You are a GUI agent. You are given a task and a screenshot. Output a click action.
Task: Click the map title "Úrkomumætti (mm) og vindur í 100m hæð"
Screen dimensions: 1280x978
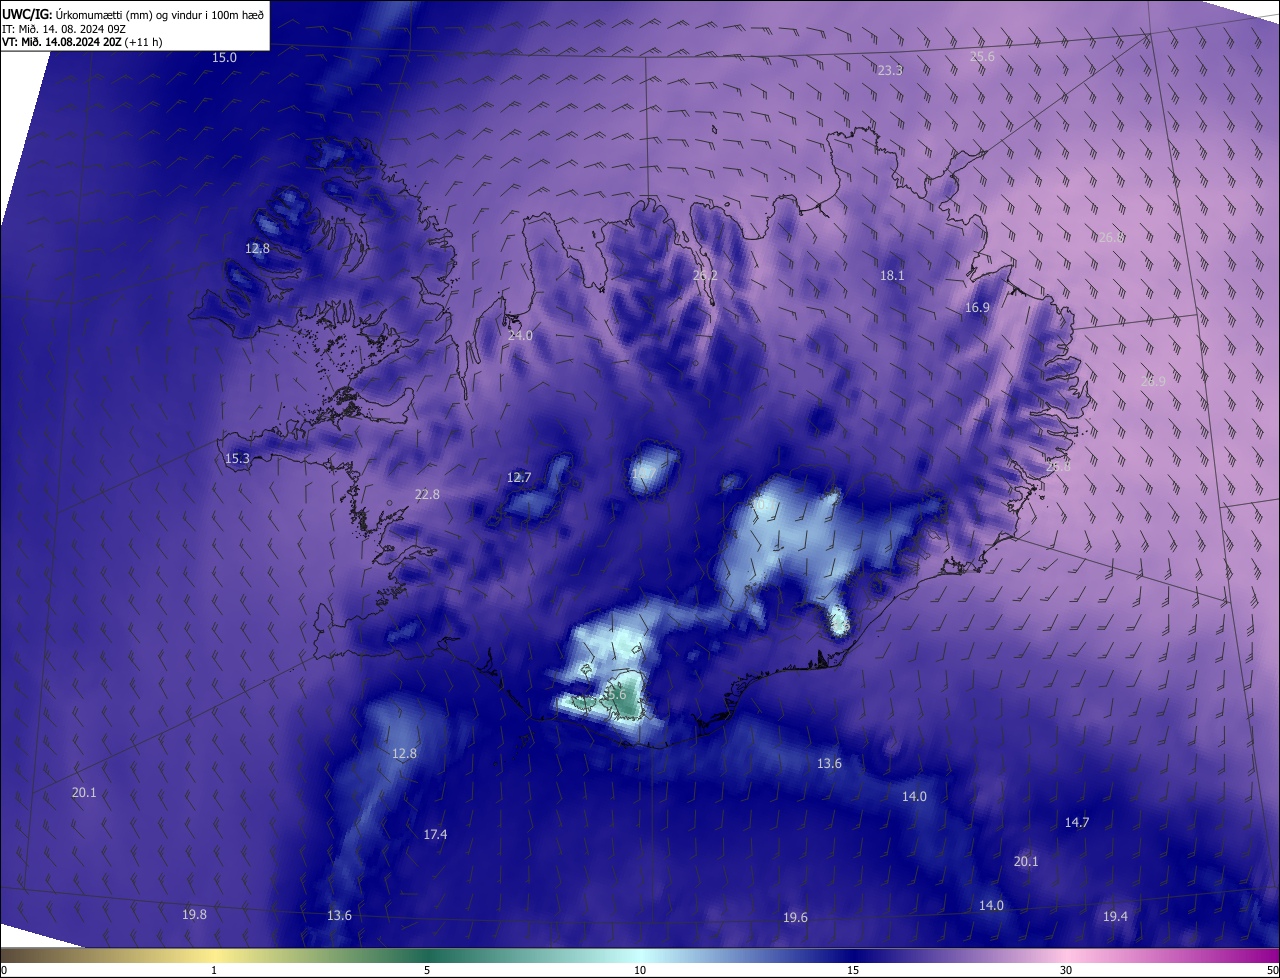(160, 13)
